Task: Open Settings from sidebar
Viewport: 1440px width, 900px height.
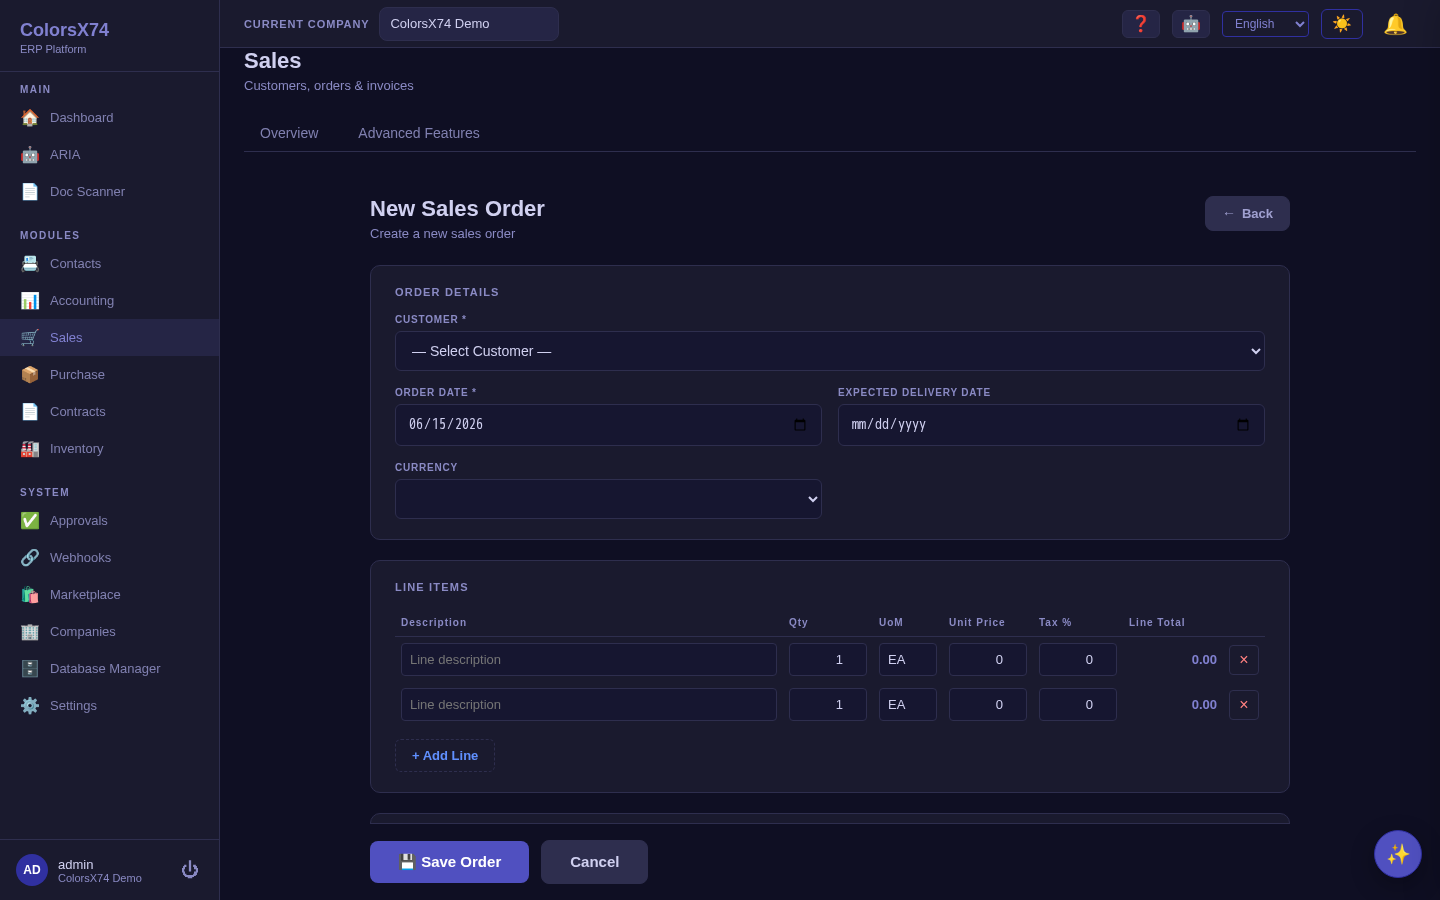Action: pos(109,706)
